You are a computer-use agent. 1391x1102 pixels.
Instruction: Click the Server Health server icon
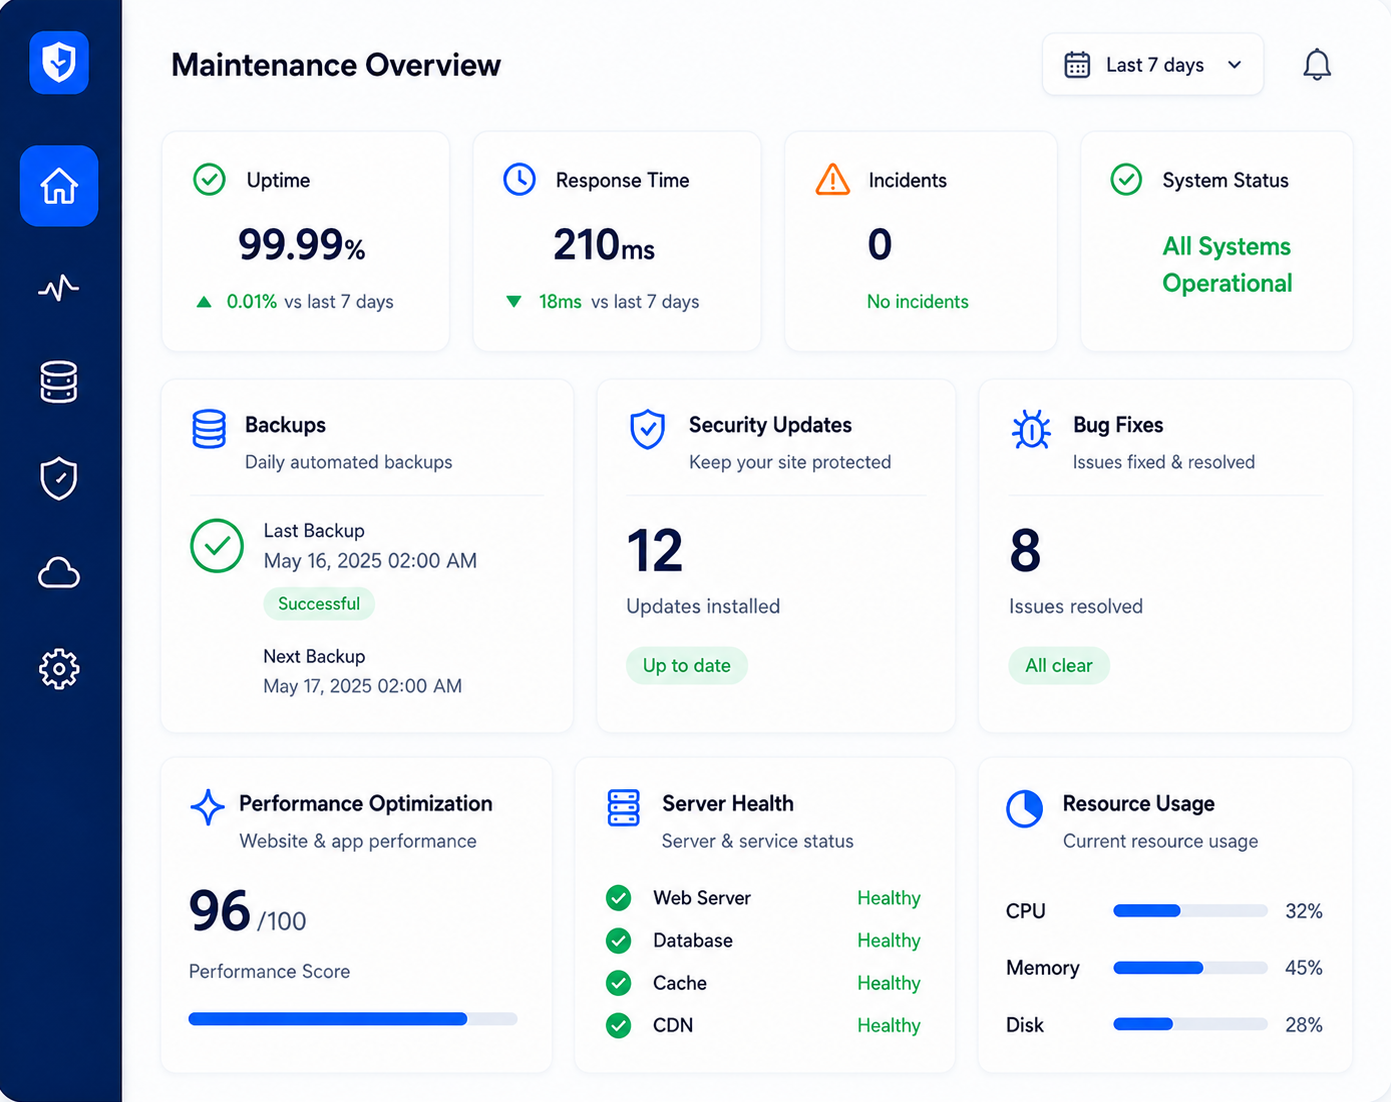[x=623, y=807]
